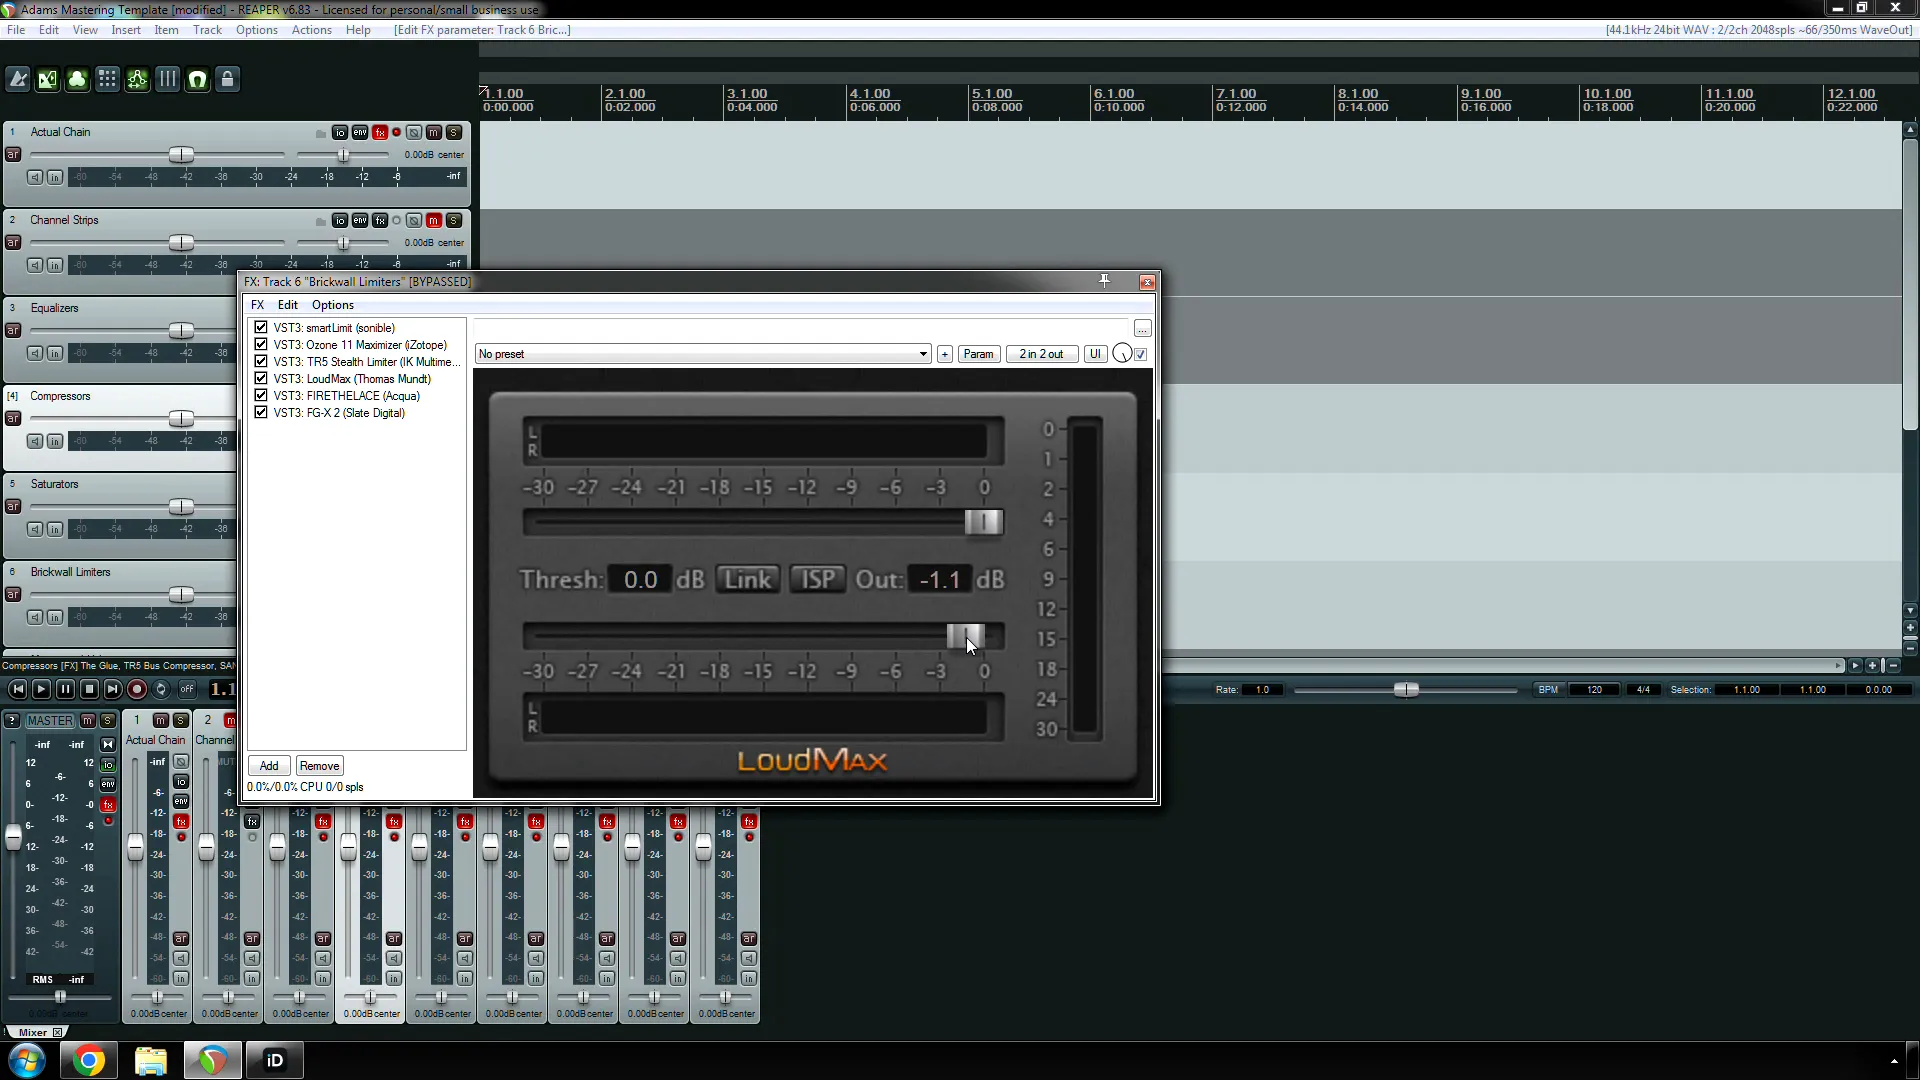
Task: Uncheck FIRETHELACE (Acqua) plugin checkbox
Action: click(261, 395)
